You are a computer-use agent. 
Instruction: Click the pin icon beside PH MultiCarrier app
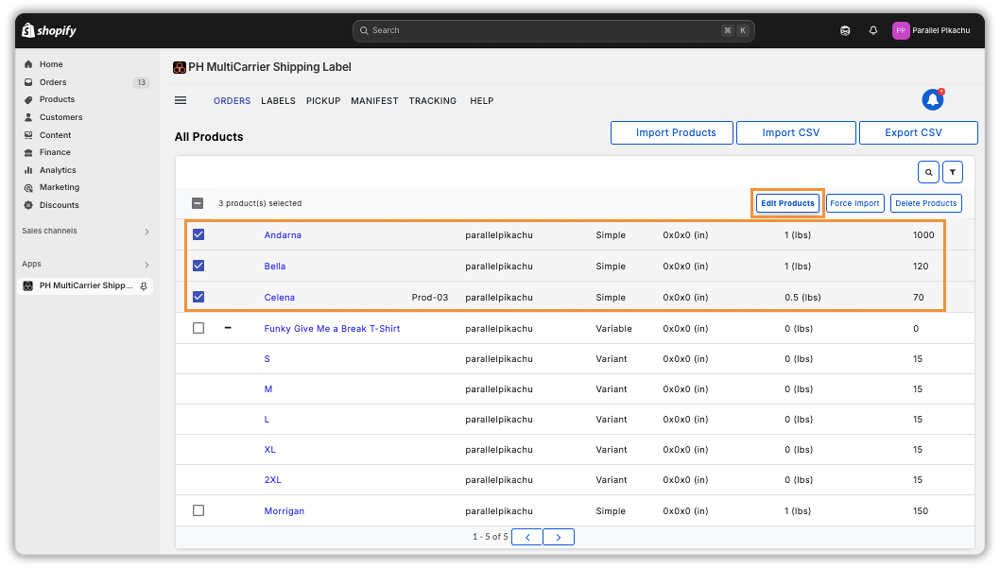coord(143,286)
